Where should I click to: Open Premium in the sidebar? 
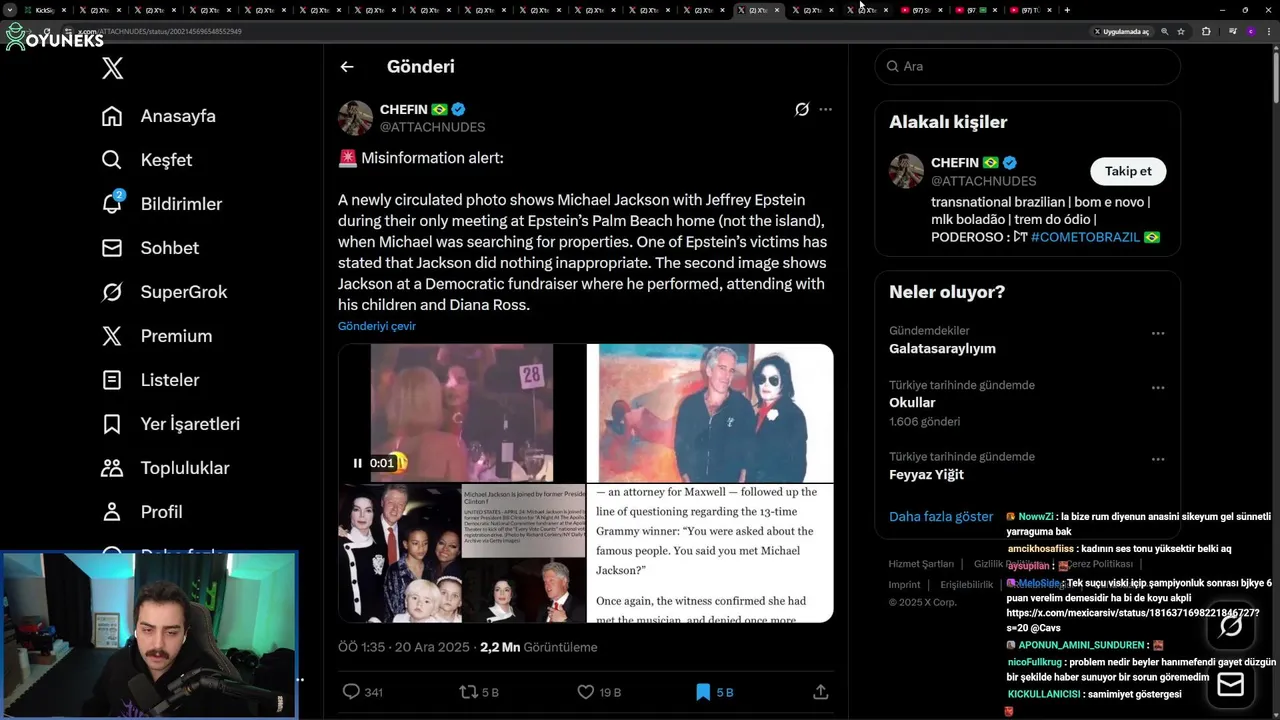pos(157,336)
